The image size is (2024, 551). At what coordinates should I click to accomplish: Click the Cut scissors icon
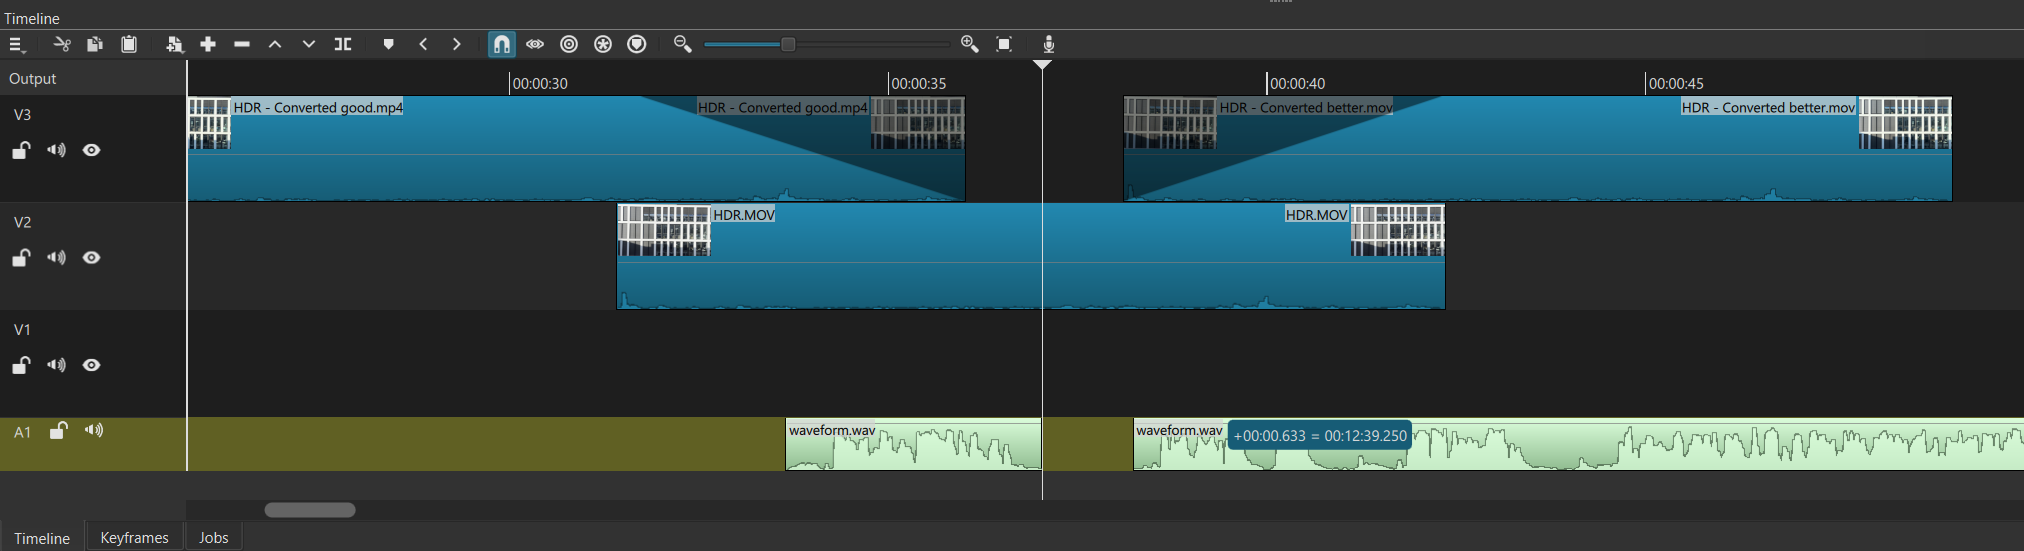pyautogui.click(x=62, y=44)
